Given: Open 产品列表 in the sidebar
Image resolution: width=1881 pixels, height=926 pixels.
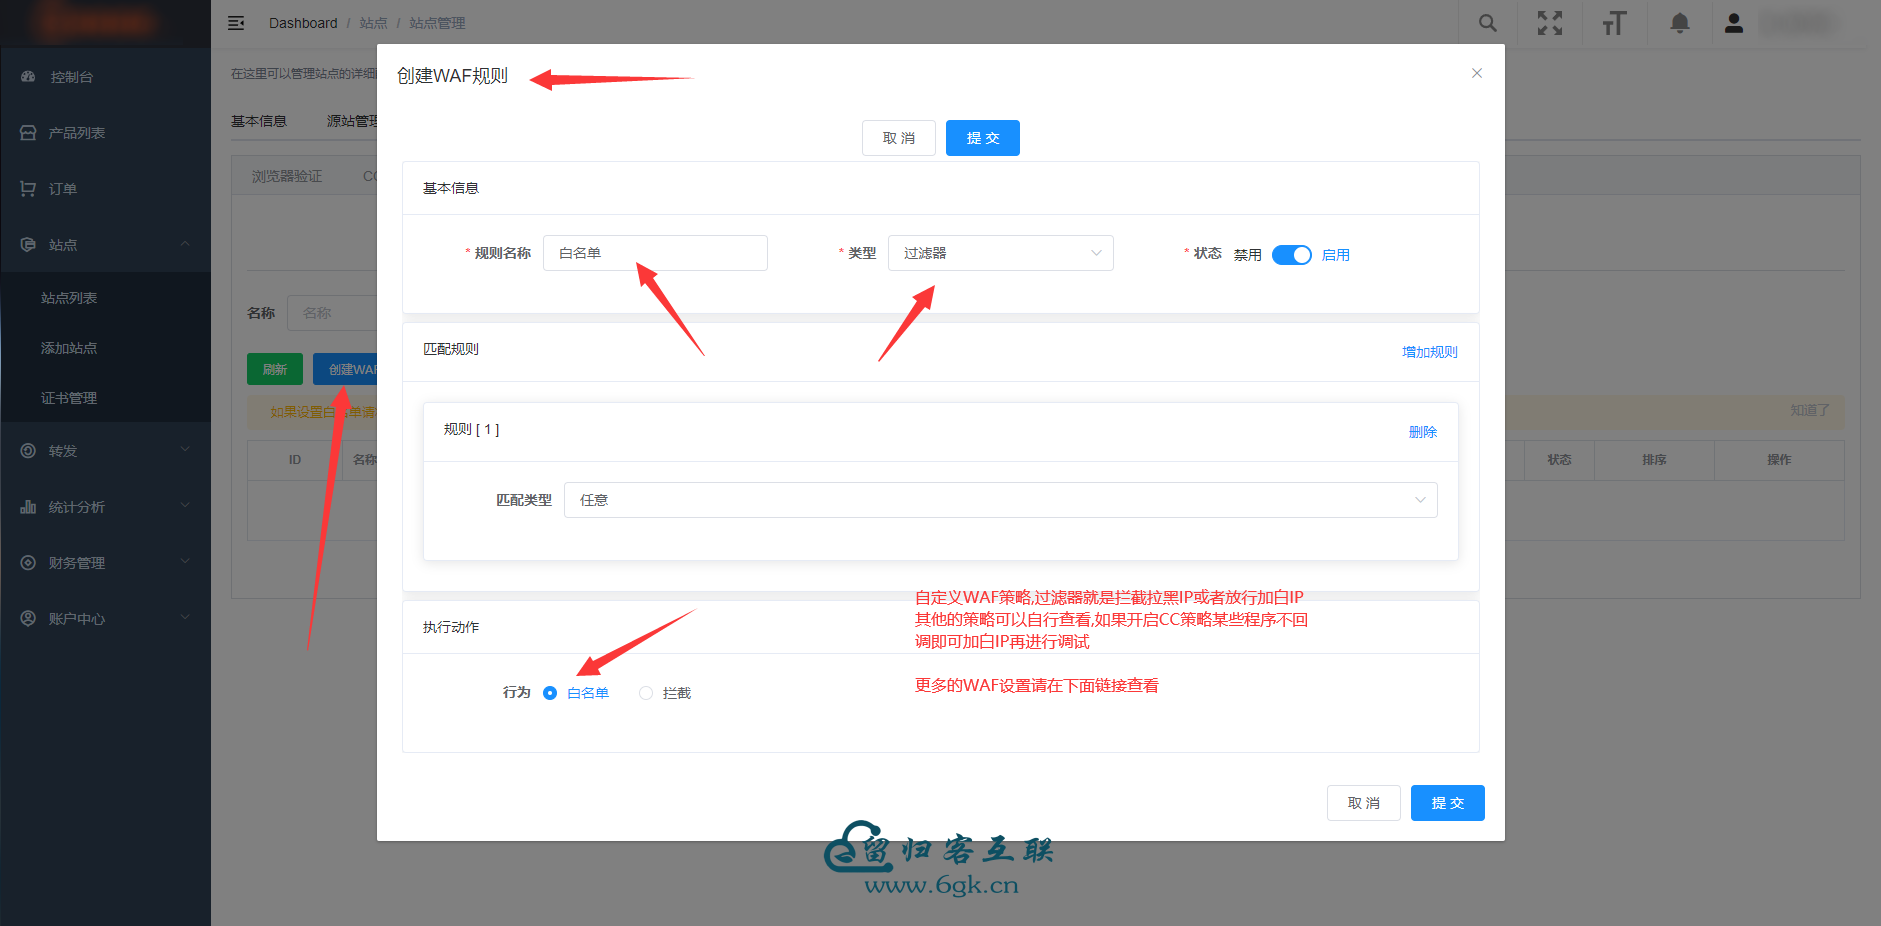Looking at the screenshot, I should [x=77, y=133].
